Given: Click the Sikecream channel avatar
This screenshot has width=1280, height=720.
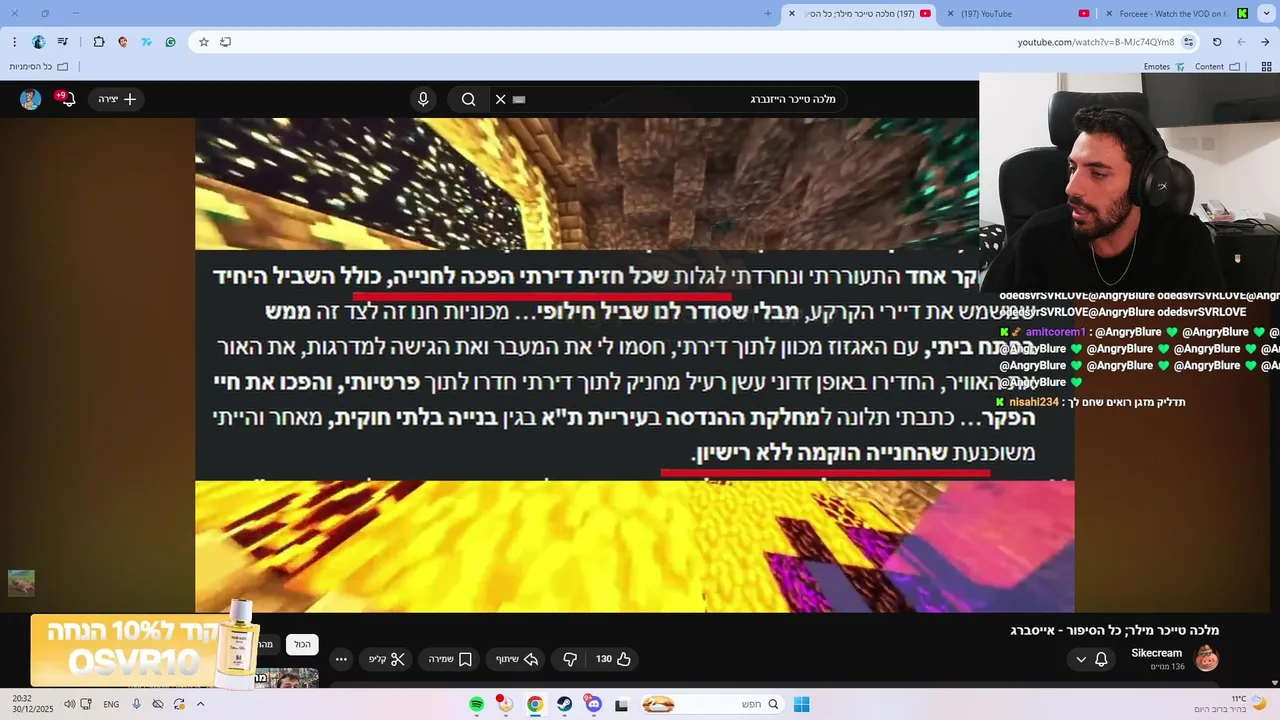Looking at the screenshot, I should [x=1206, y=658].
